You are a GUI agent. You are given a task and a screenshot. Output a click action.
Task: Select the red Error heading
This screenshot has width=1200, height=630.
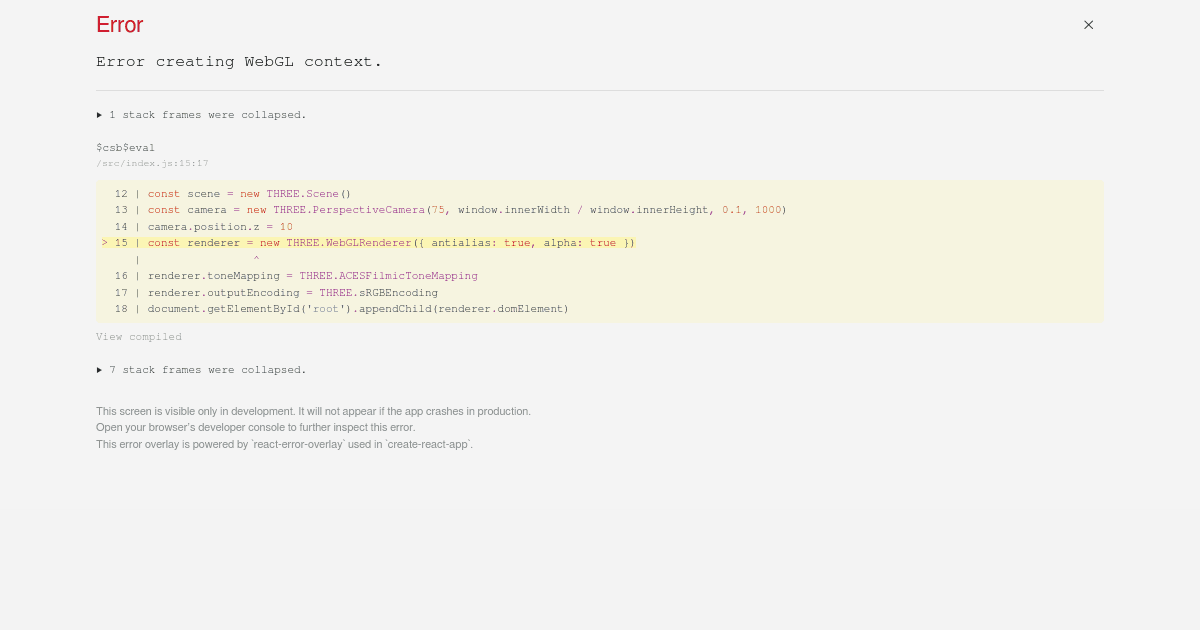(119, 25)
